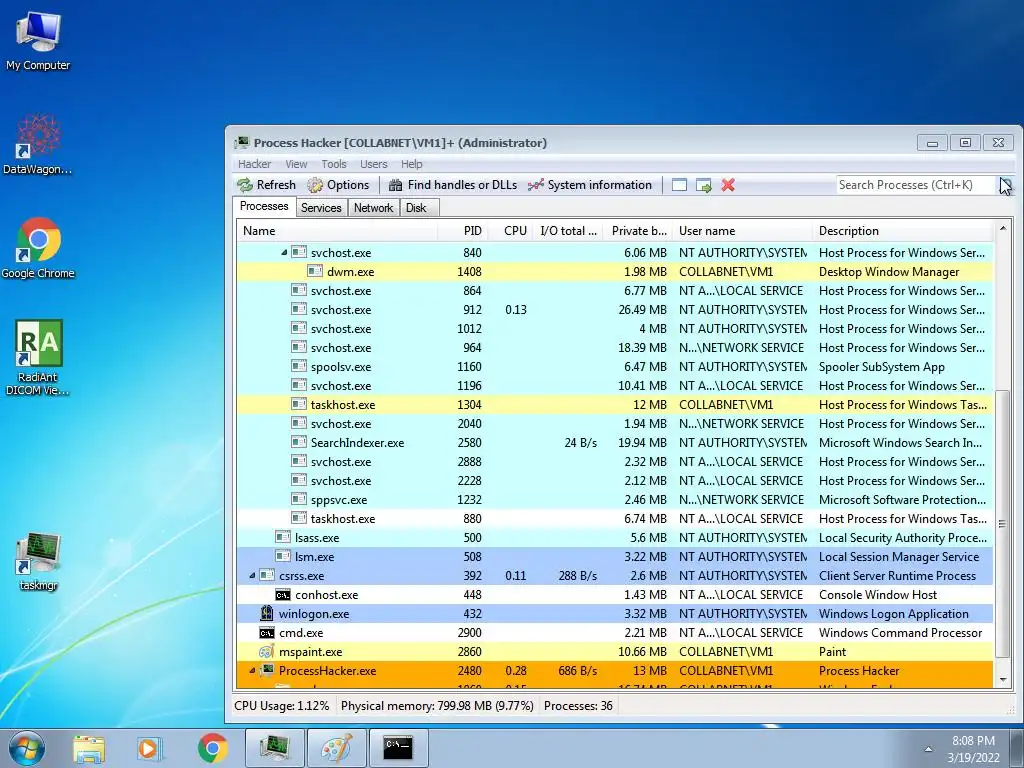Sort by Description column header
This screenshot has width=1024, height=768.
903,231
